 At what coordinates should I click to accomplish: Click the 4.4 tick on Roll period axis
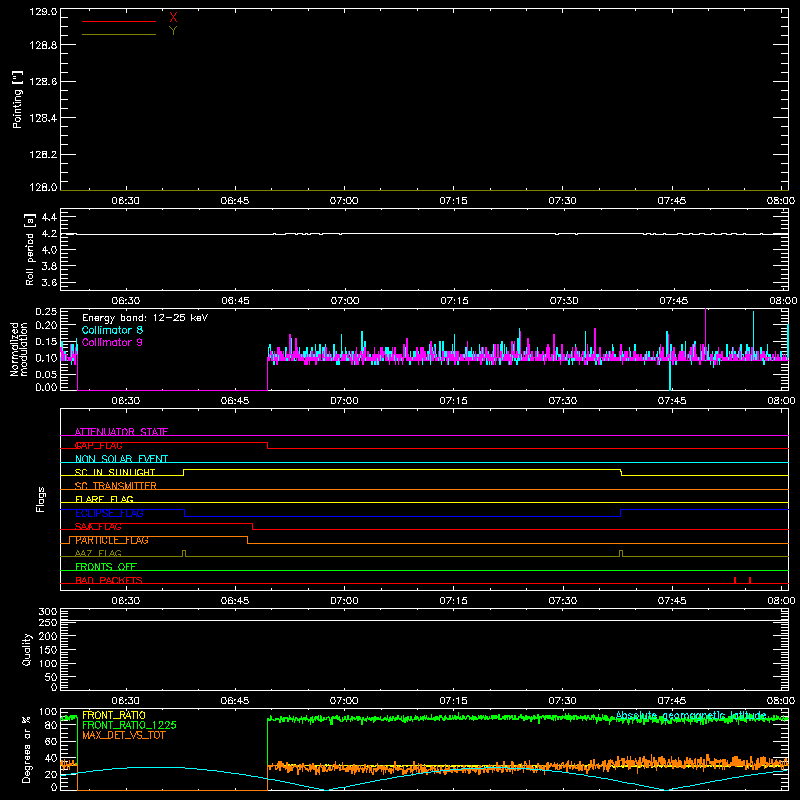click(49, 217)
